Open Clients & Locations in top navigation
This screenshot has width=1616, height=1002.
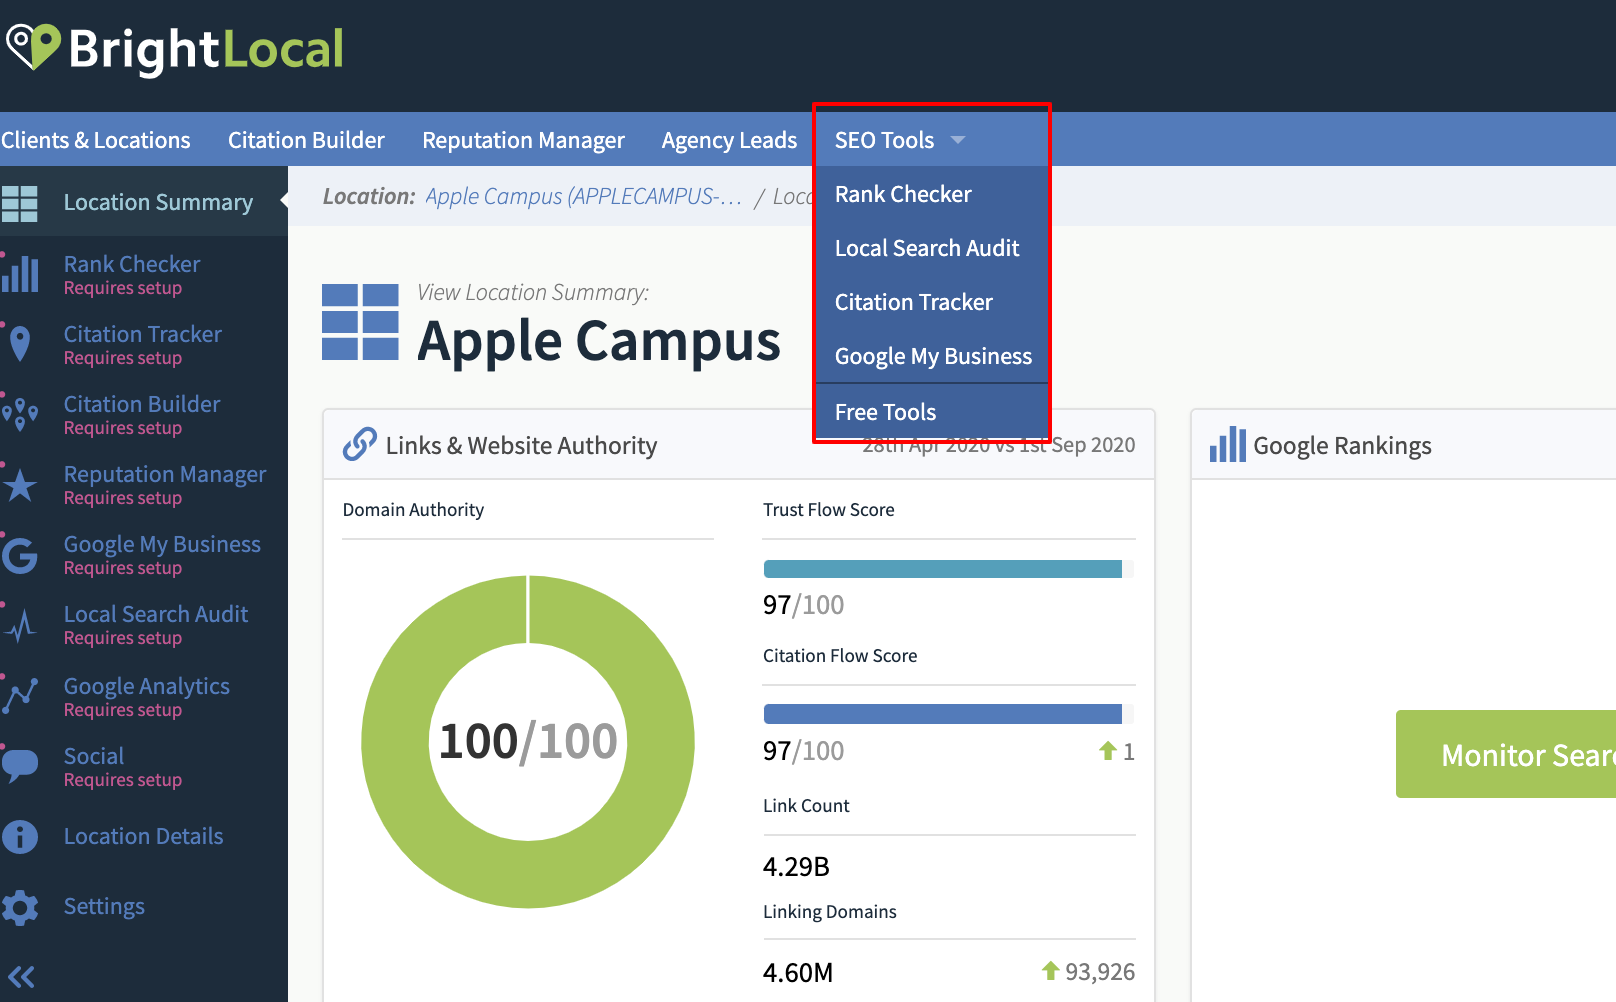[x=96, y=140]
